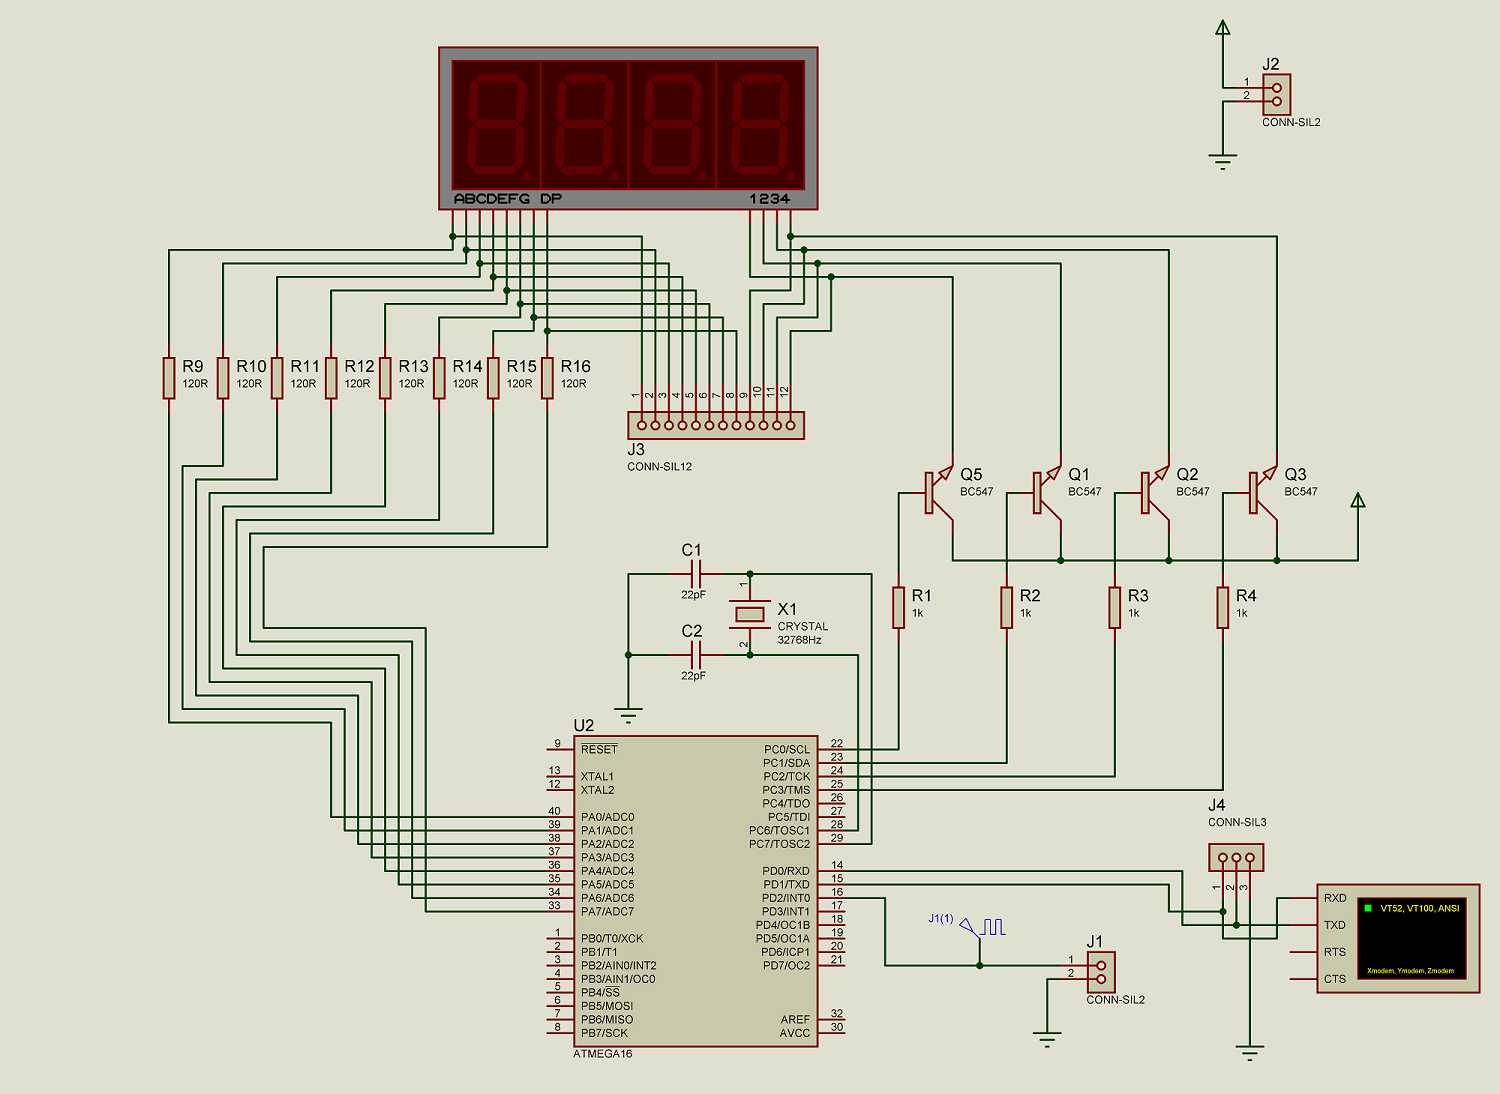Click the 'XTAL1' pin label on U2
This screenshot has width=1500, height=1094.
(597, 776)
